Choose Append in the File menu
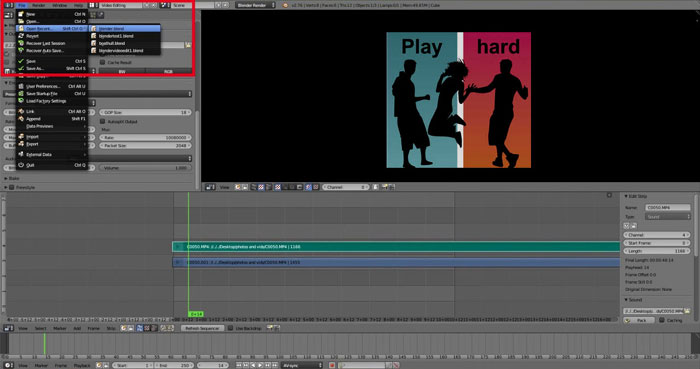This screenshot has height=369, width=700. click(x=52, y=119)
